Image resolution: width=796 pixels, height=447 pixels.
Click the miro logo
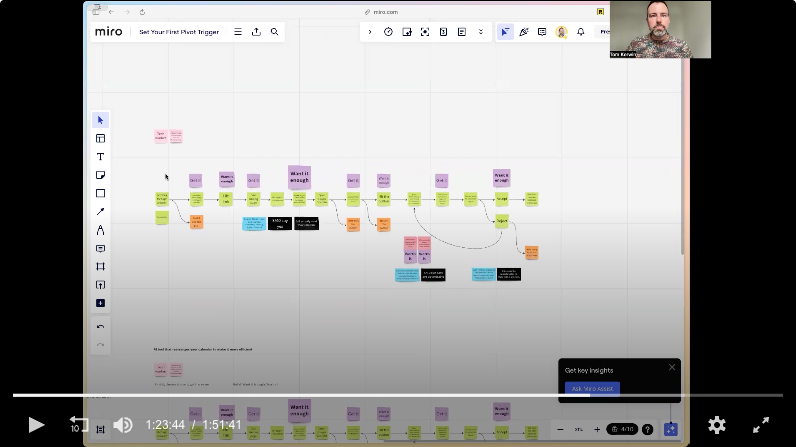(108, 31)
